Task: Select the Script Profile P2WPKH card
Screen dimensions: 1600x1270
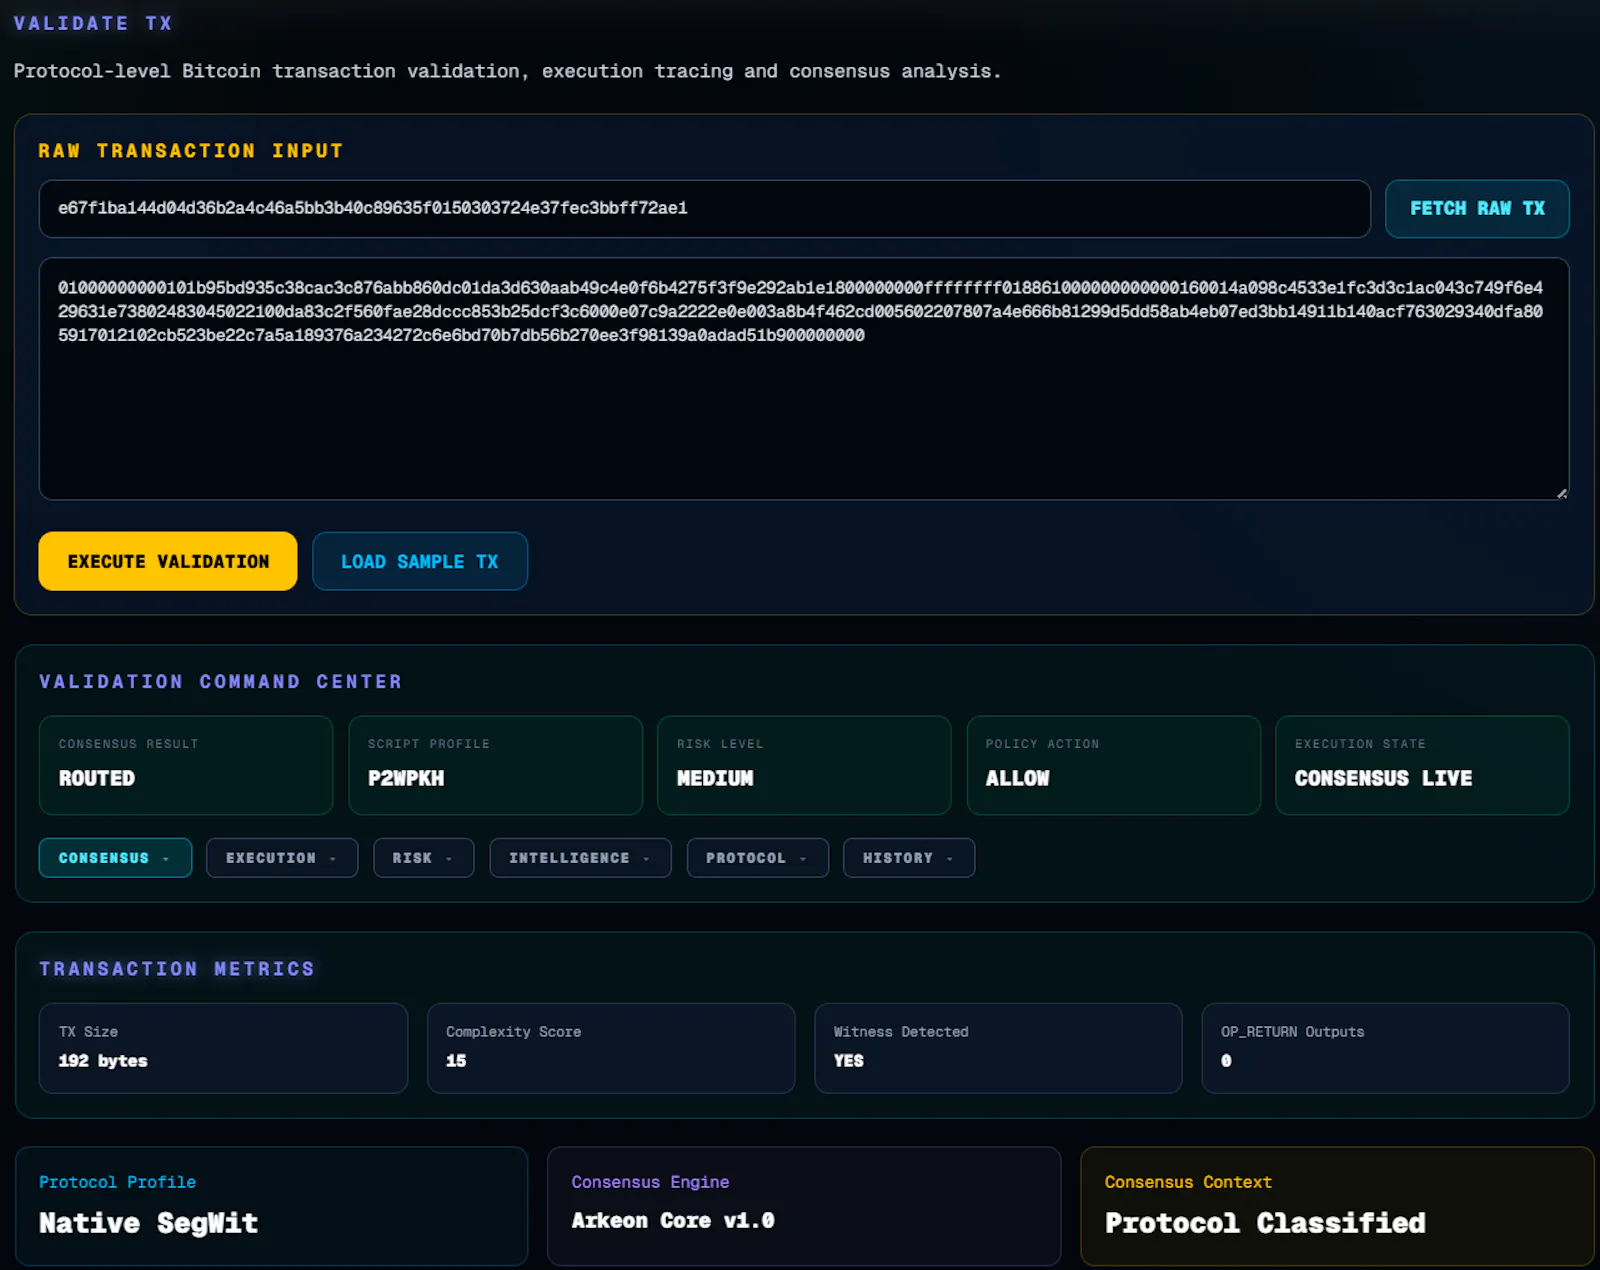Action: click(495, 765)
